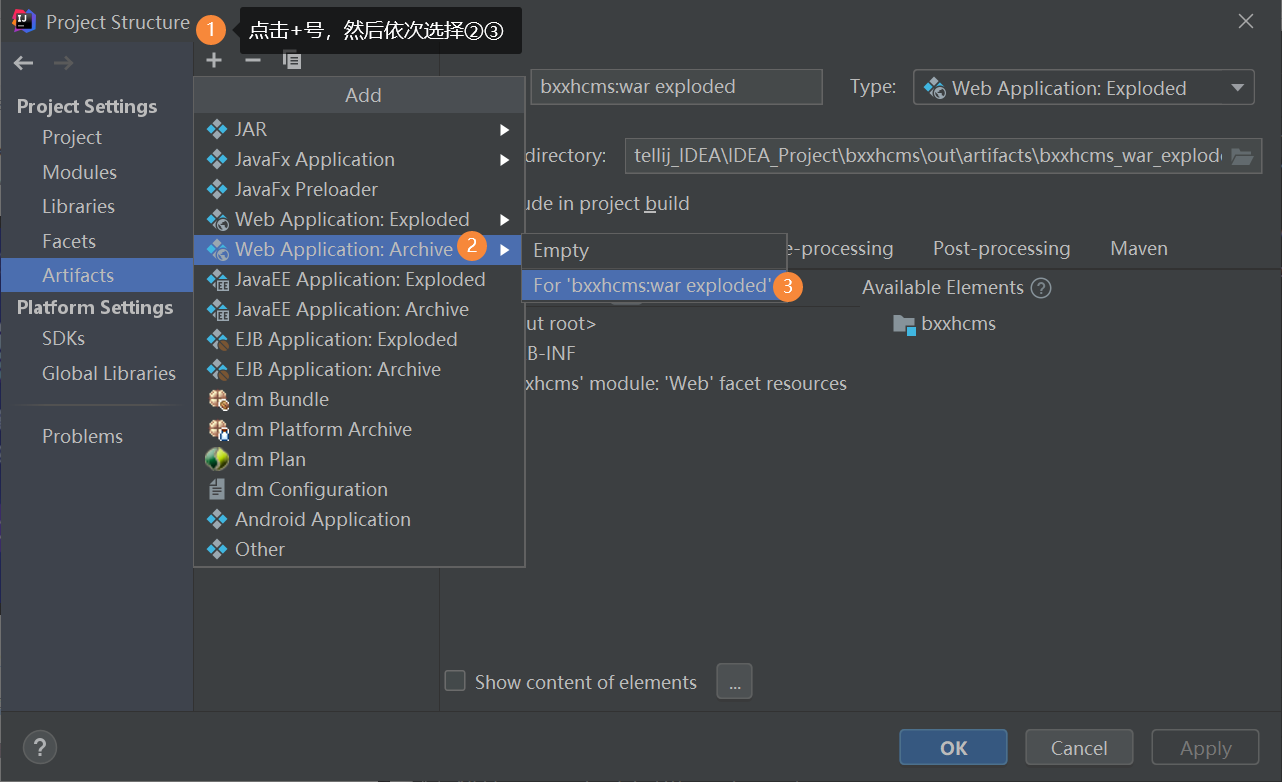
Task: Click the add artifact plus icon
Action: (213, 60)
